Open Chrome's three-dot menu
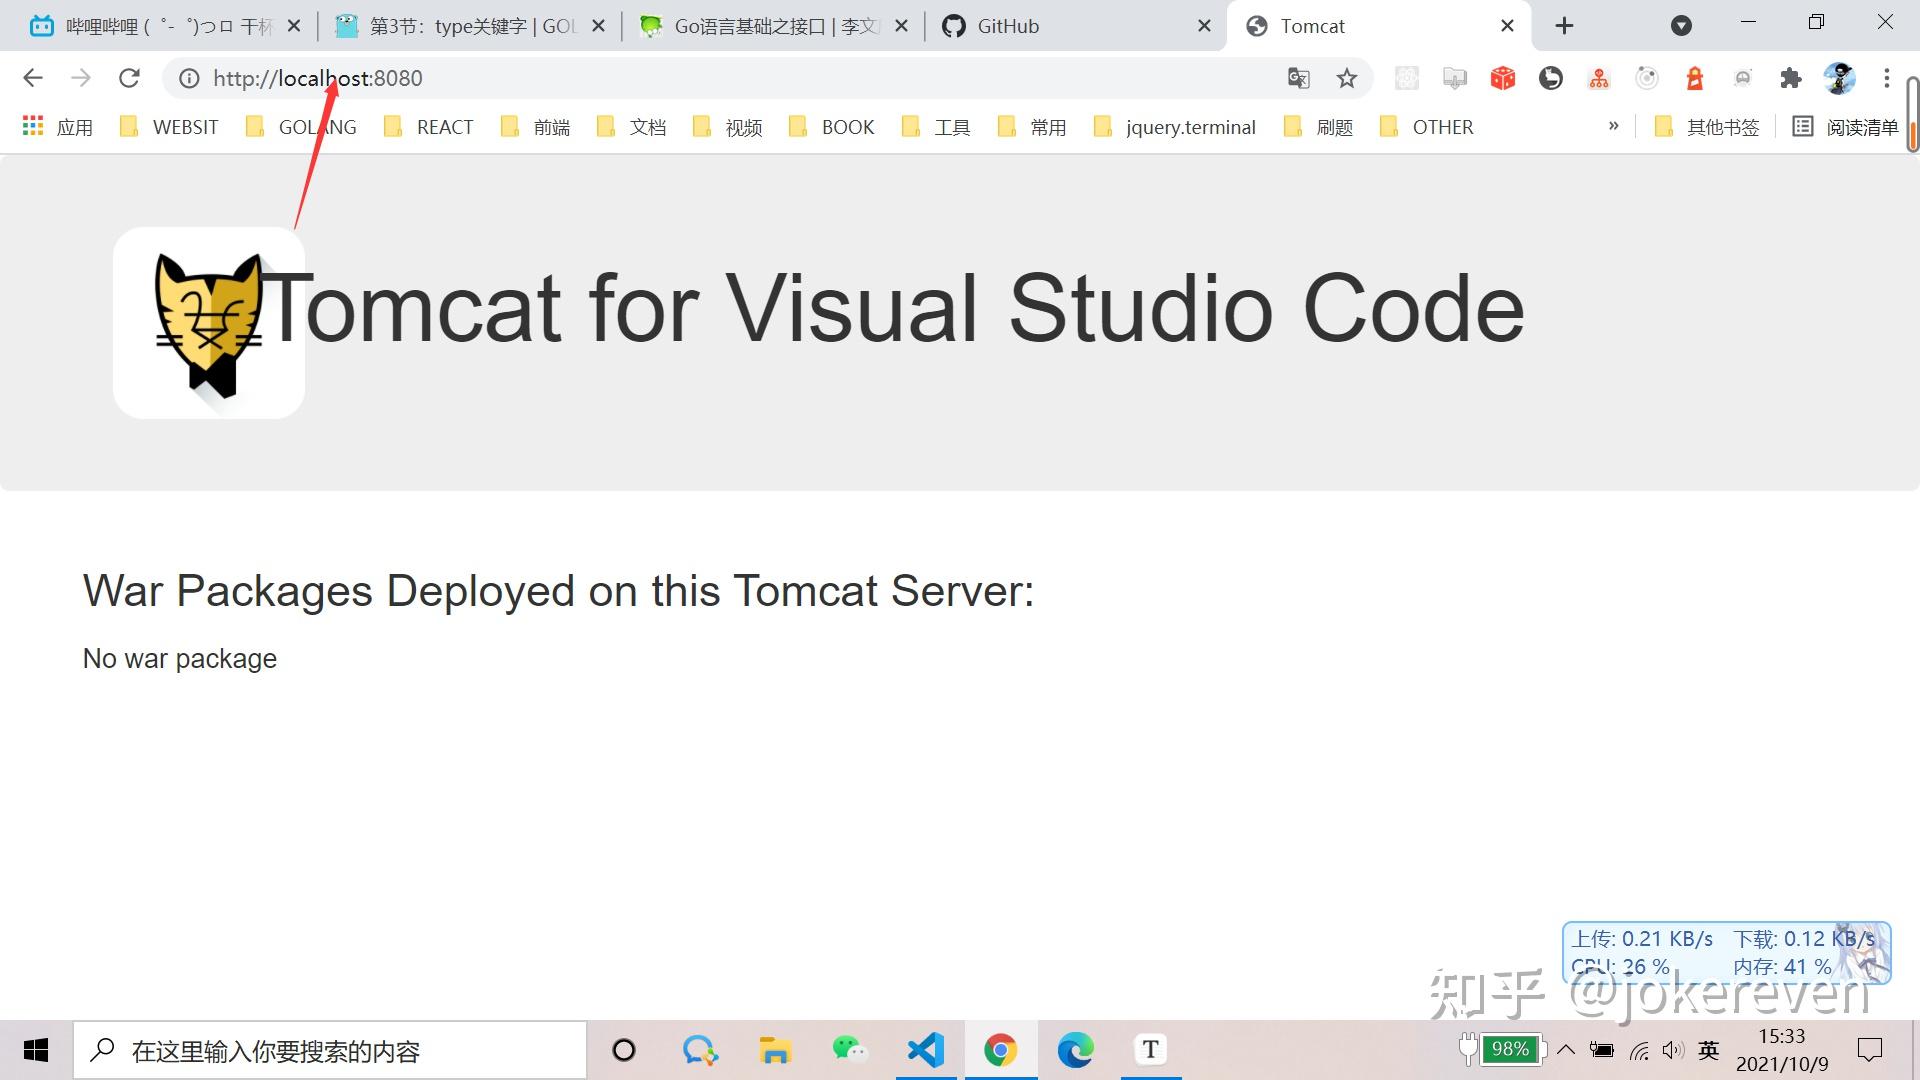1920x1080 pixels. 1887,78
